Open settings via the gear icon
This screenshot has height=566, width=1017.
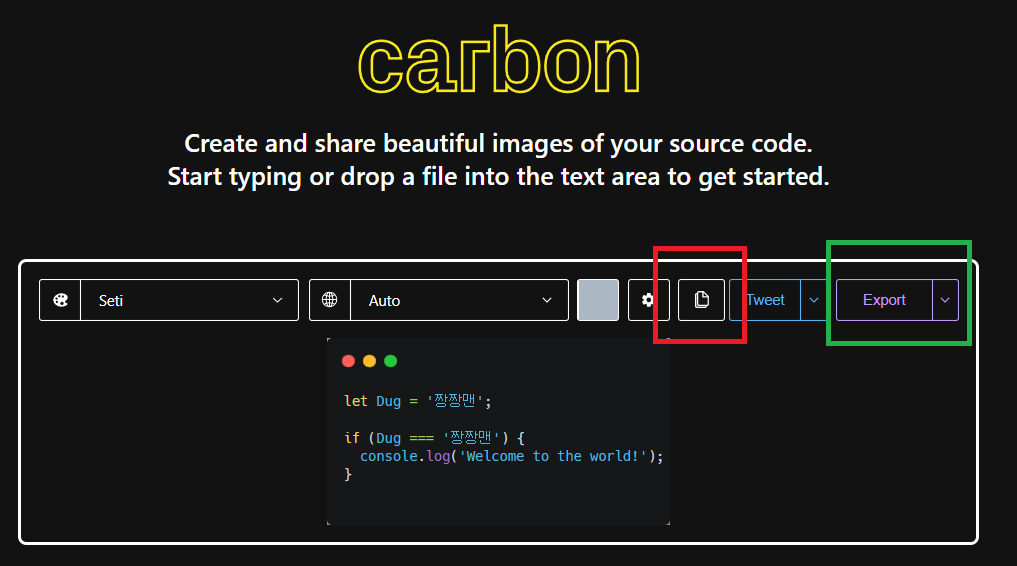(647, 300)
